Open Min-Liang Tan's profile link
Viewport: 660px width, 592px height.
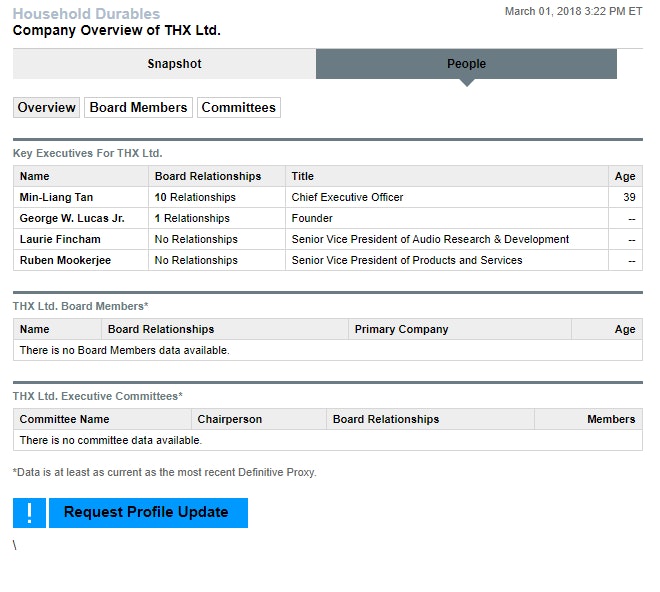coord(56,198)
